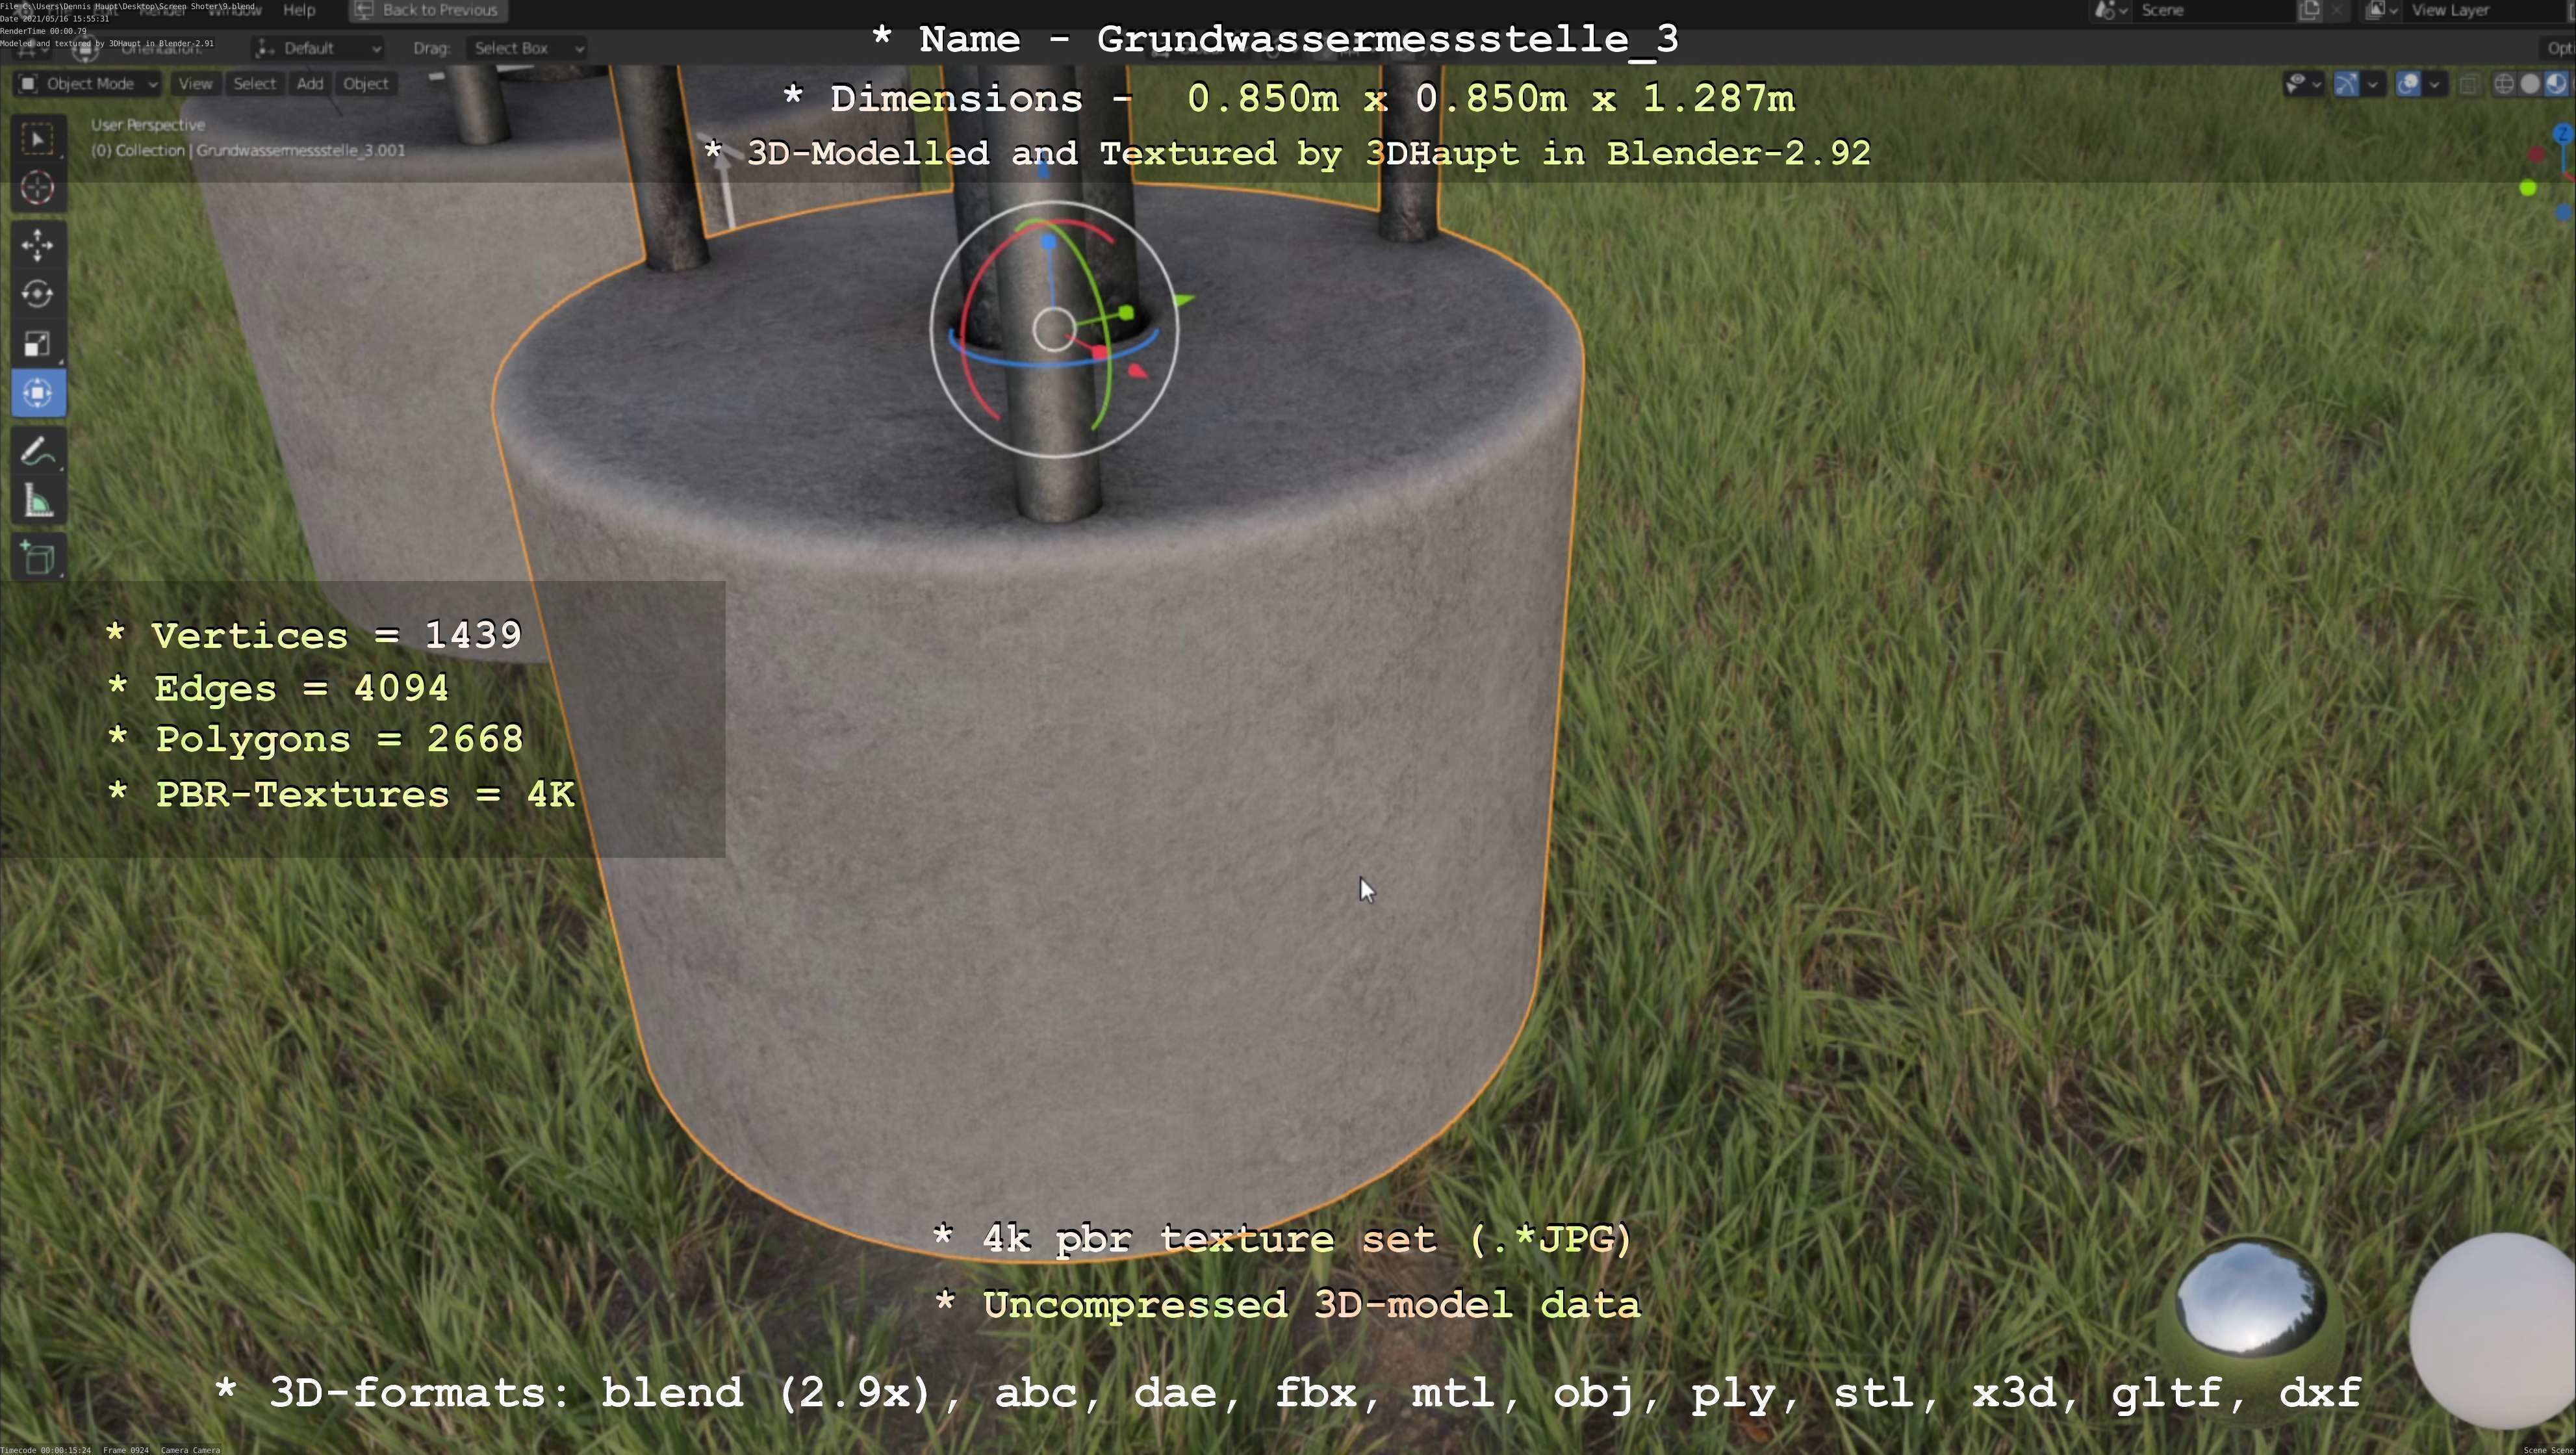Image resolution: width=2576 pixels, height=1455 pixels.
Task: Click the Polygons = 2668 text
Action: coord(315,739)
